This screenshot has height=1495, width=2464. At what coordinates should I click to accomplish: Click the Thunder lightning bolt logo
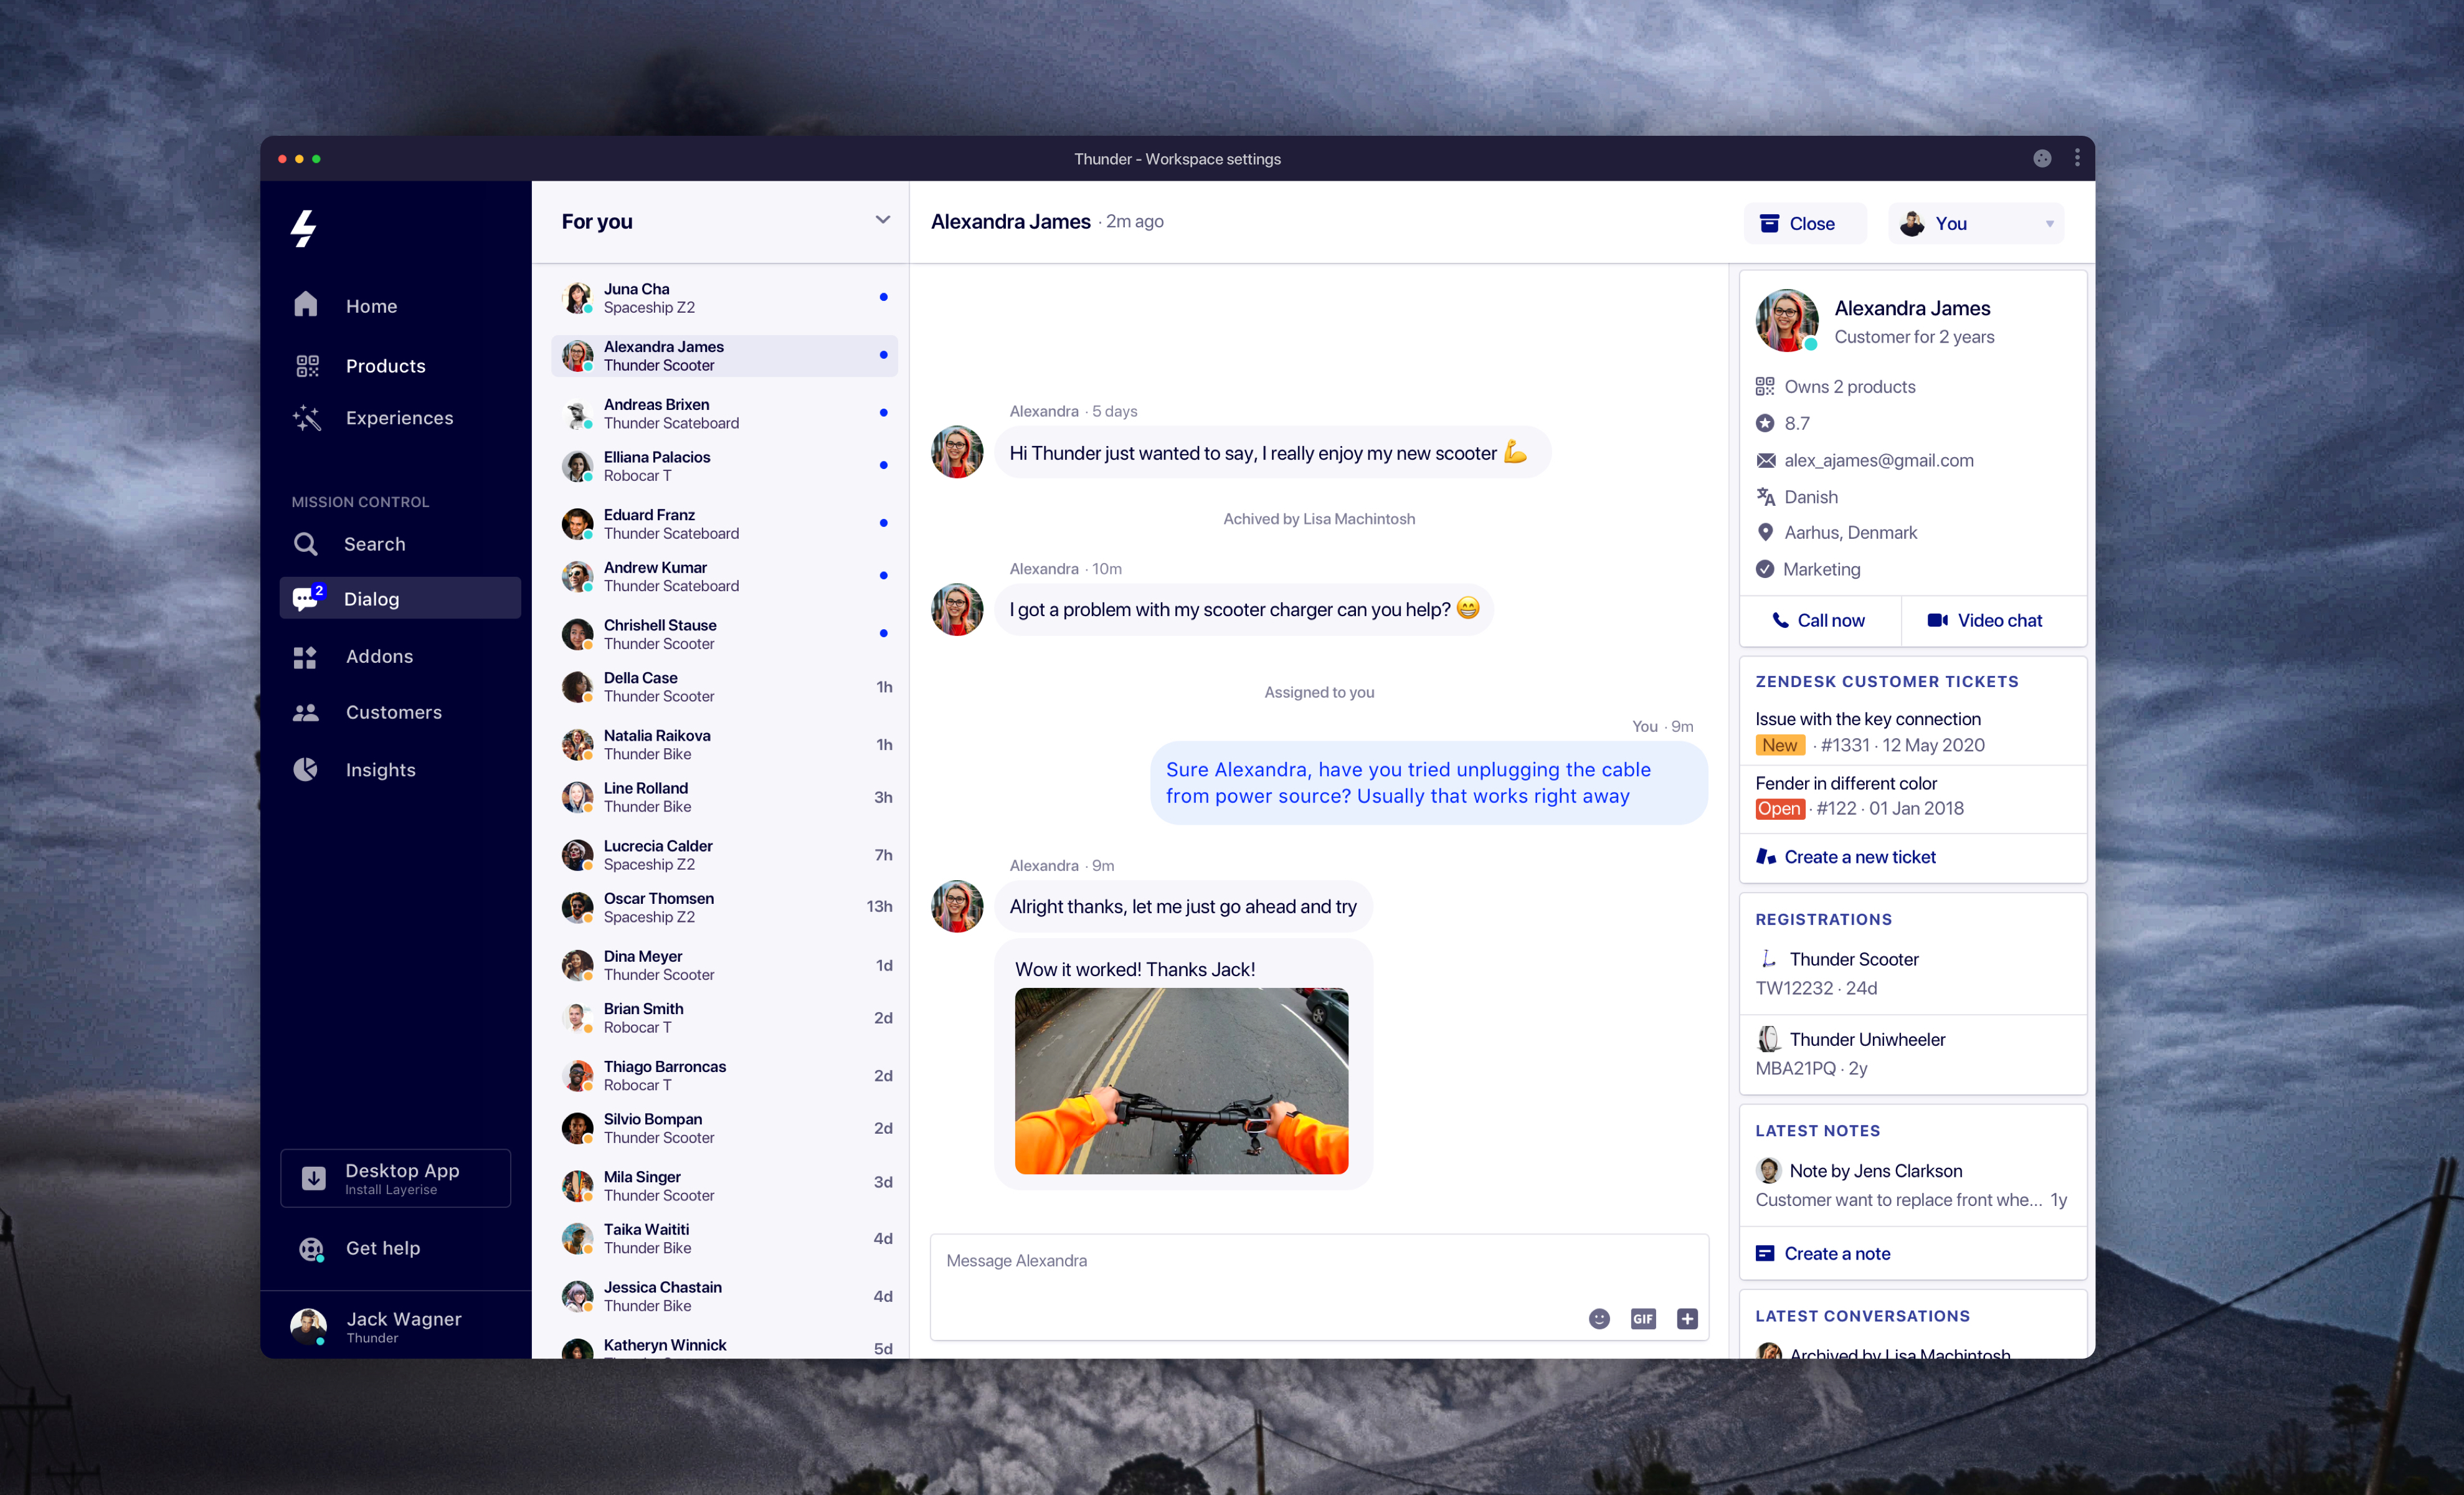(304, 228)
